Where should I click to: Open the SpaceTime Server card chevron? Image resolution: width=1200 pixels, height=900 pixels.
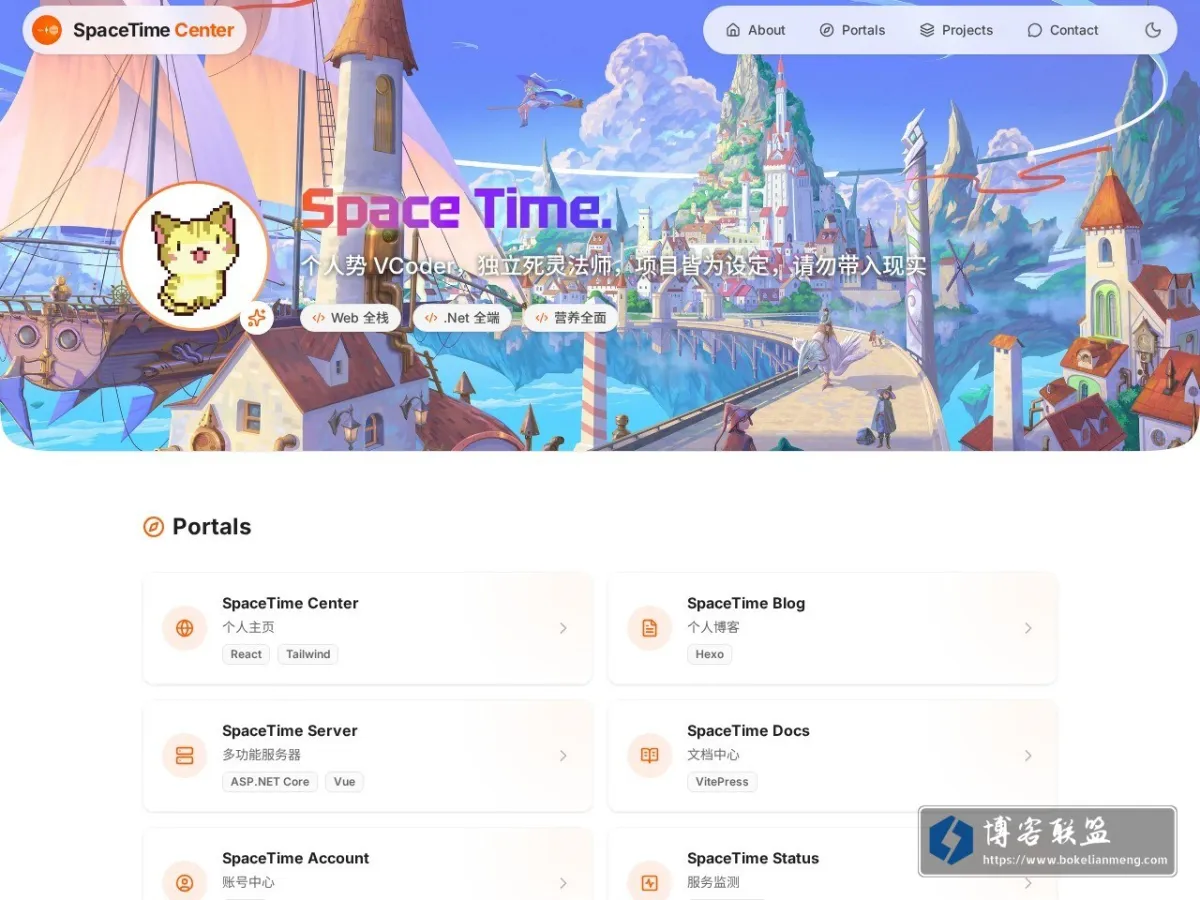563,756
